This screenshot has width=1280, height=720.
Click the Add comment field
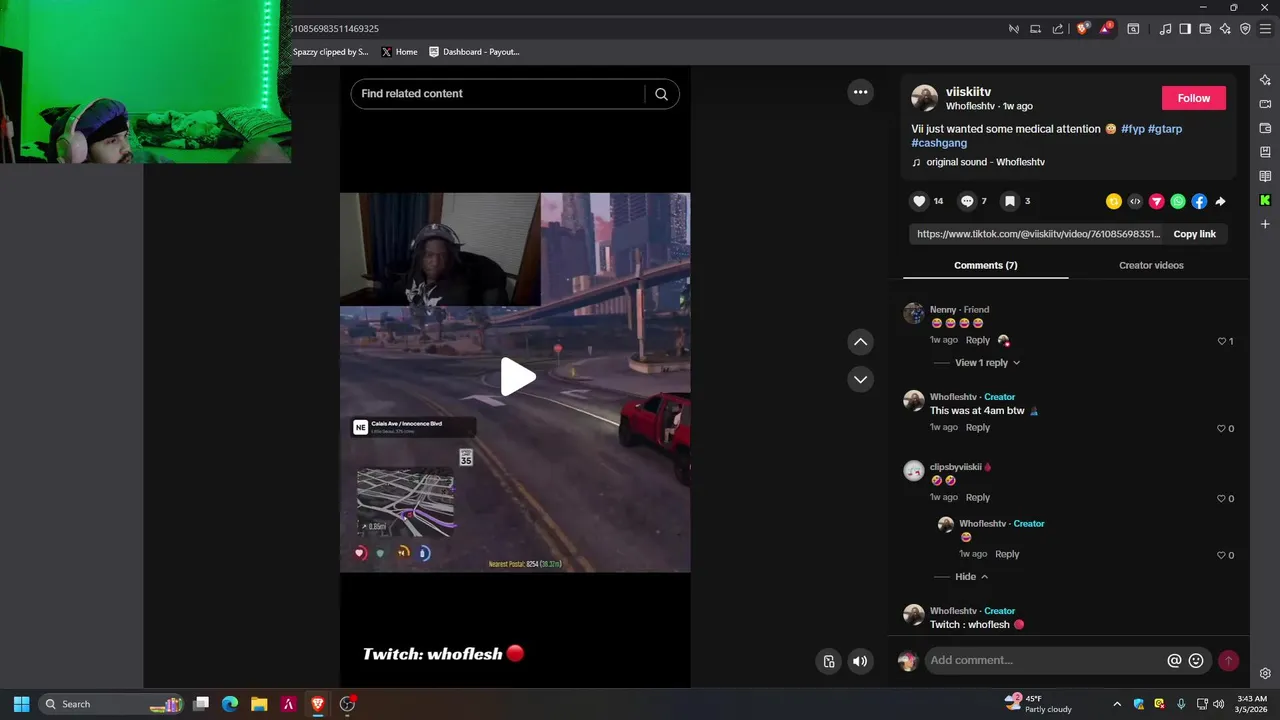(1045, 660)
